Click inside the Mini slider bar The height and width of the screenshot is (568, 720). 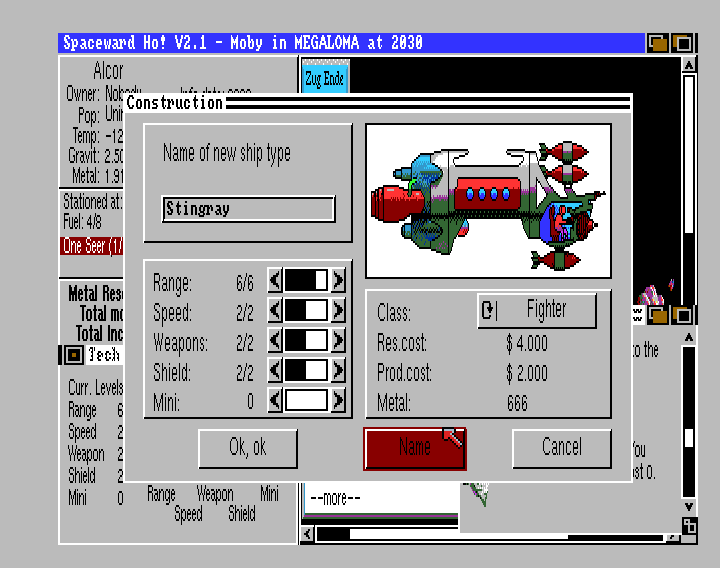click(306, 401)
